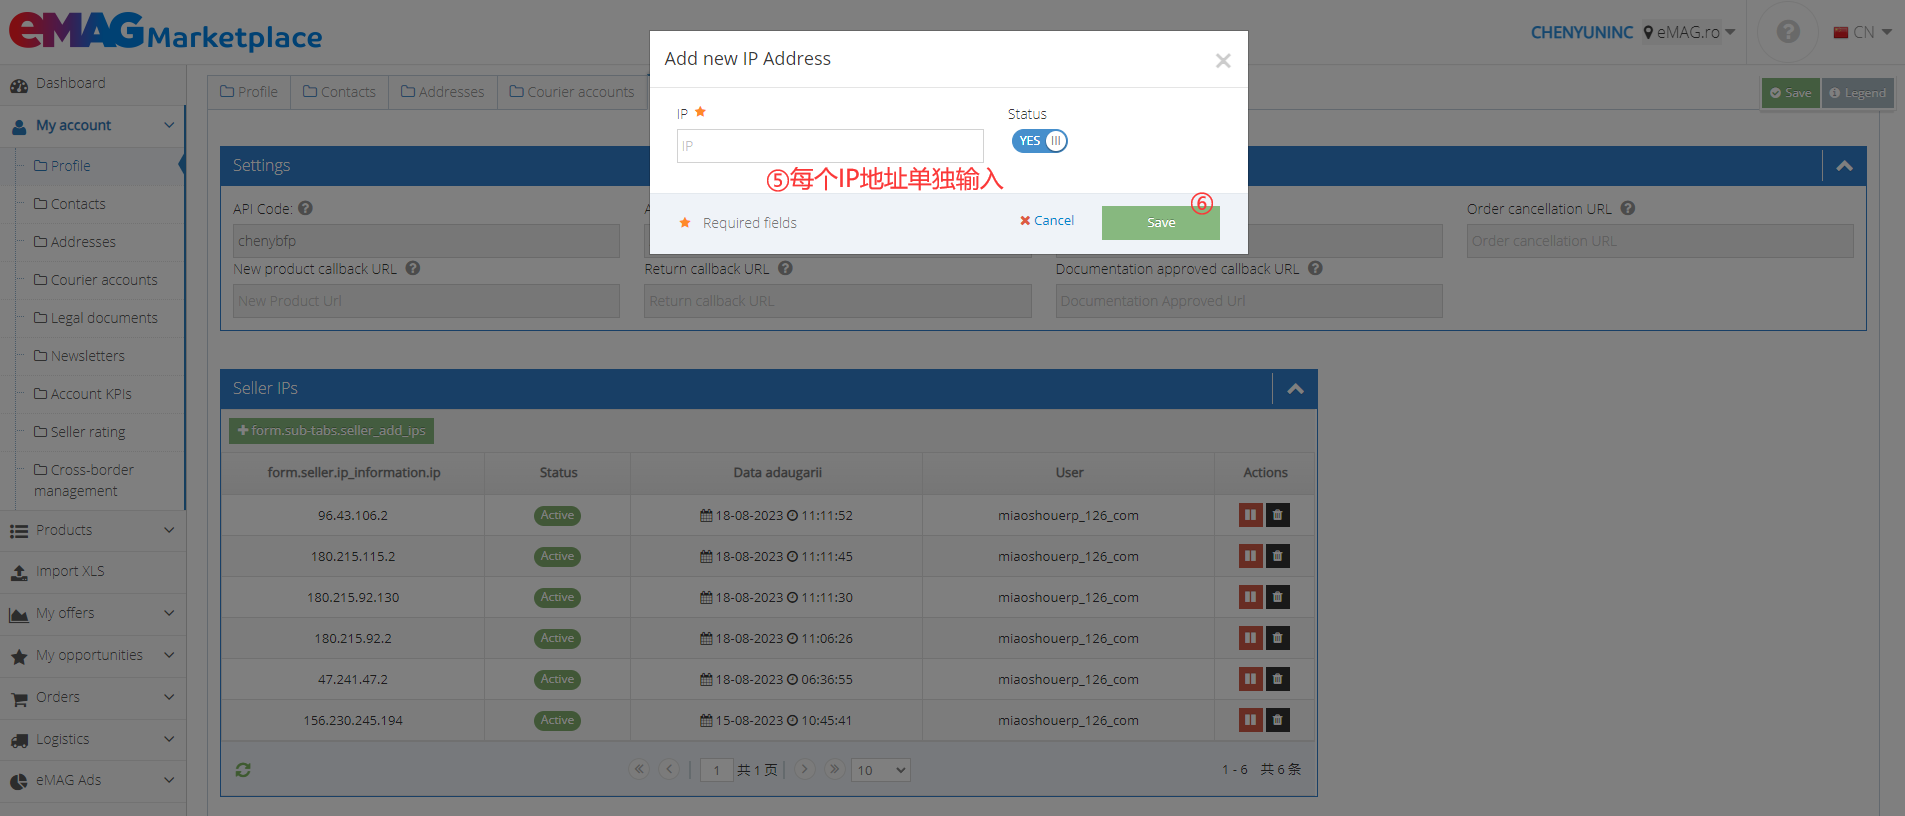Viewport: 1905px width, 816px height.
Task: Click help icon beside Order cancellation URL
Action: click(1628, 208)
